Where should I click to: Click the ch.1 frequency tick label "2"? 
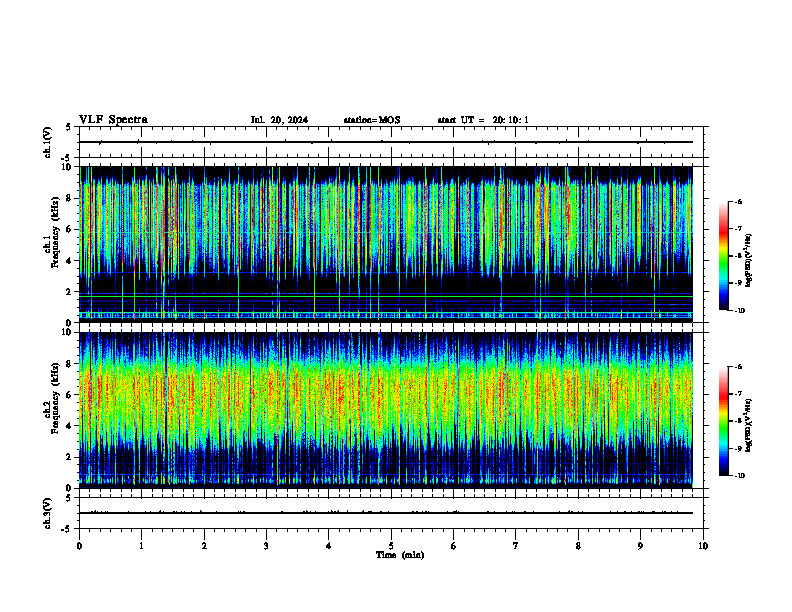[x=70, y=292]
